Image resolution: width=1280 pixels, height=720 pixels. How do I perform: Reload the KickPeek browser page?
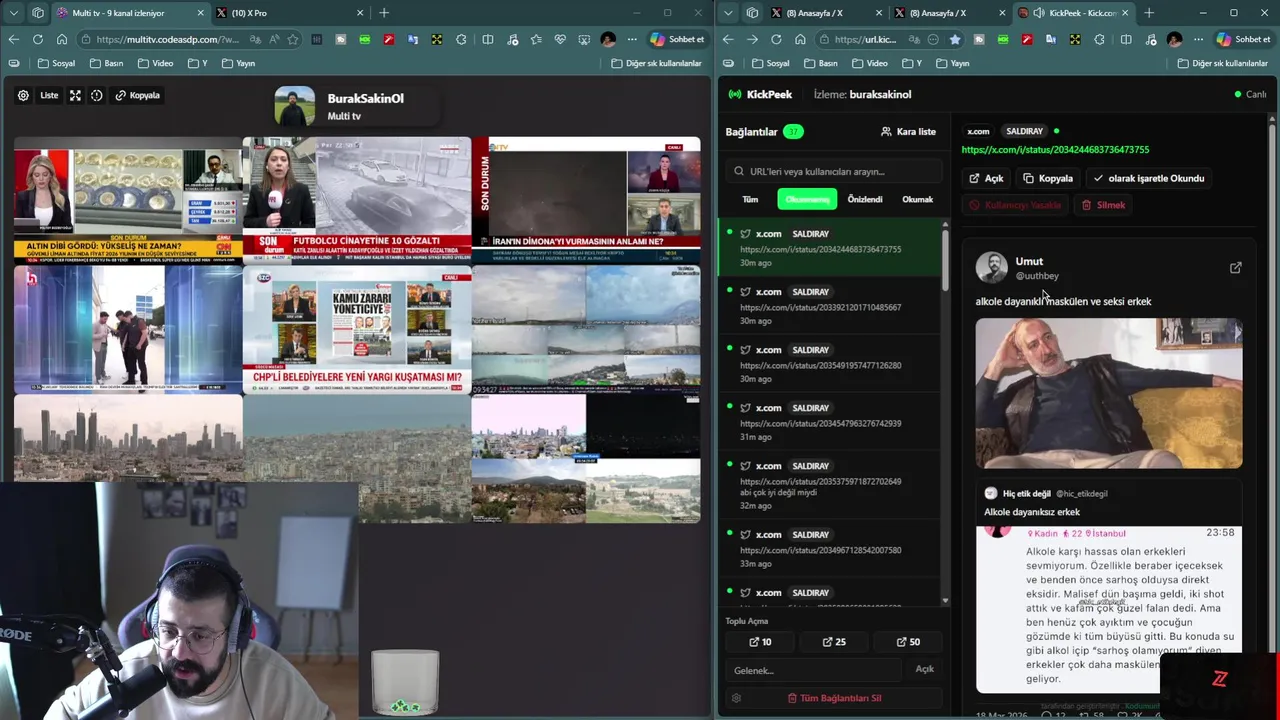pyautogui.click(x=776, y=39)
